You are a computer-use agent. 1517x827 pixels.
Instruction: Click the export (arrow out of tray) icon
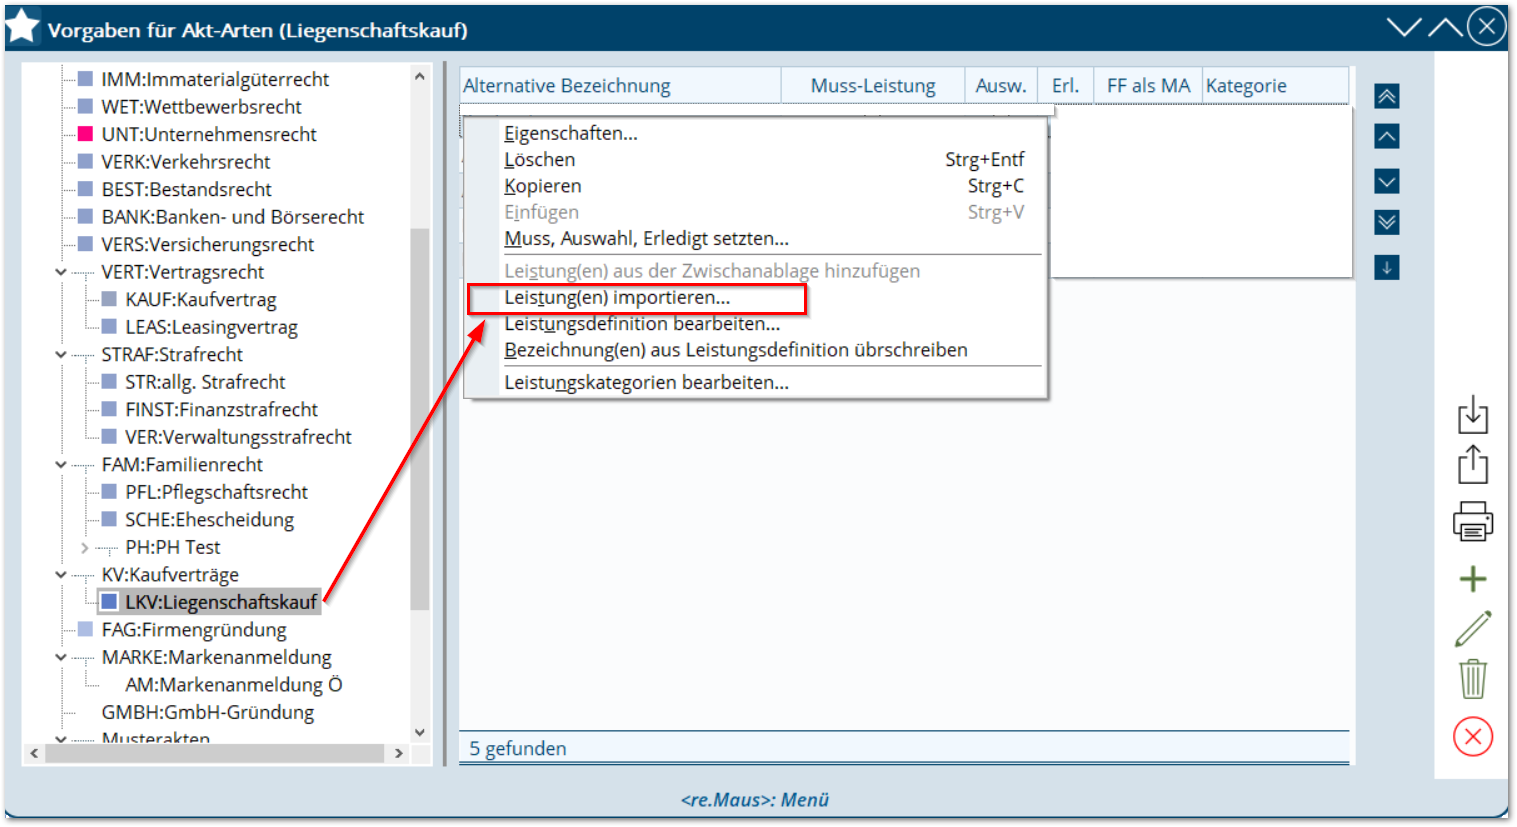tap(1472, 464)
